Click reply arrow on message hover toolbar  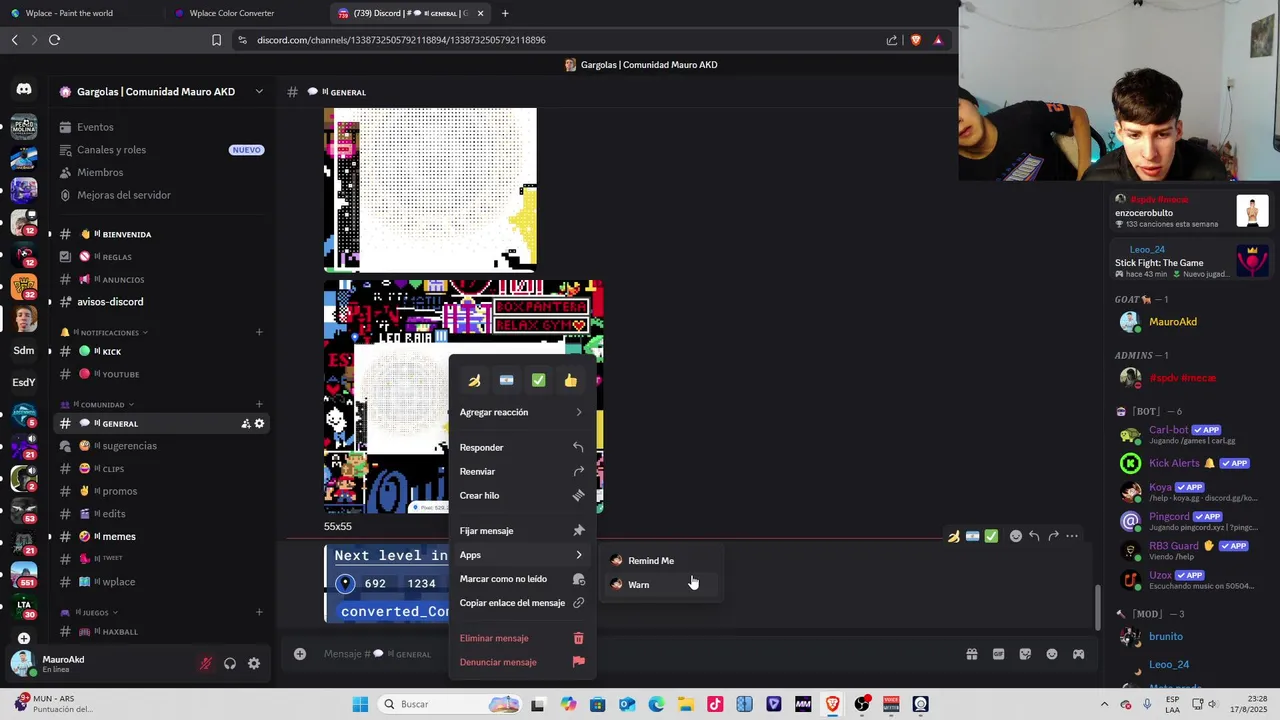[x=1034, y=536]
